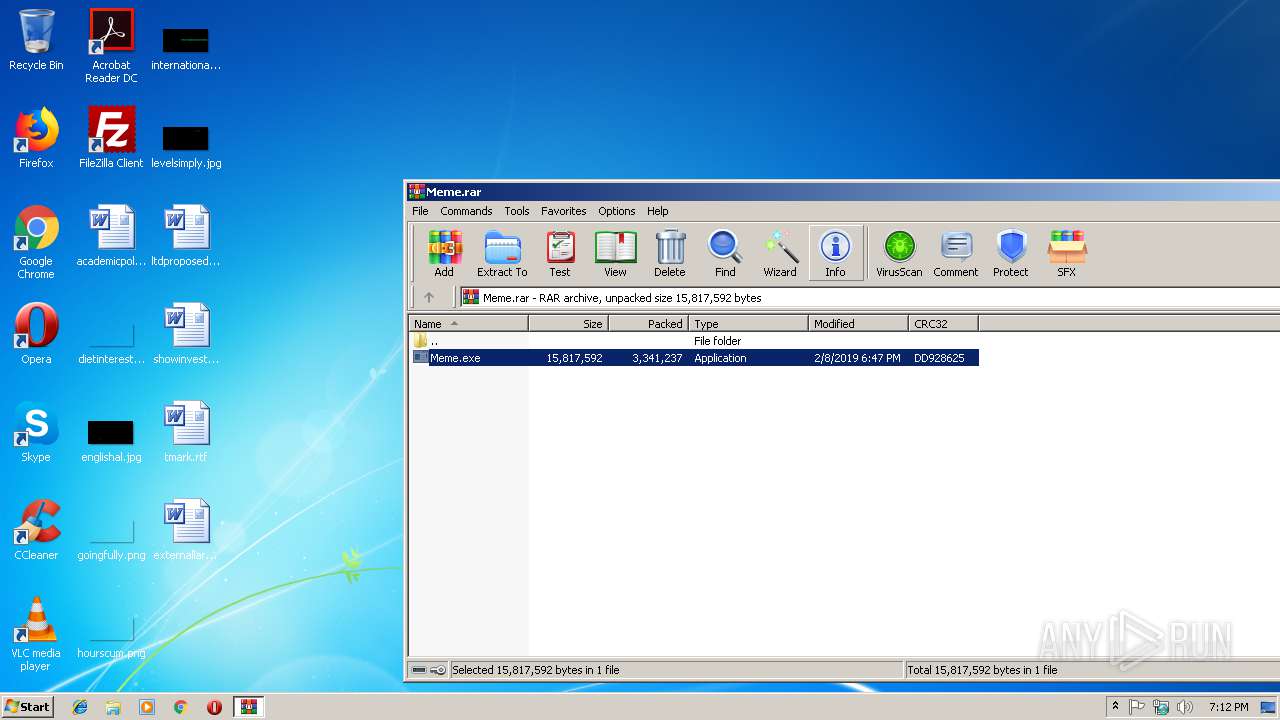Viewport: 1280px width, 720px height.
Task: Run VirusScan from the toolbar
Action: pos(899,253)
